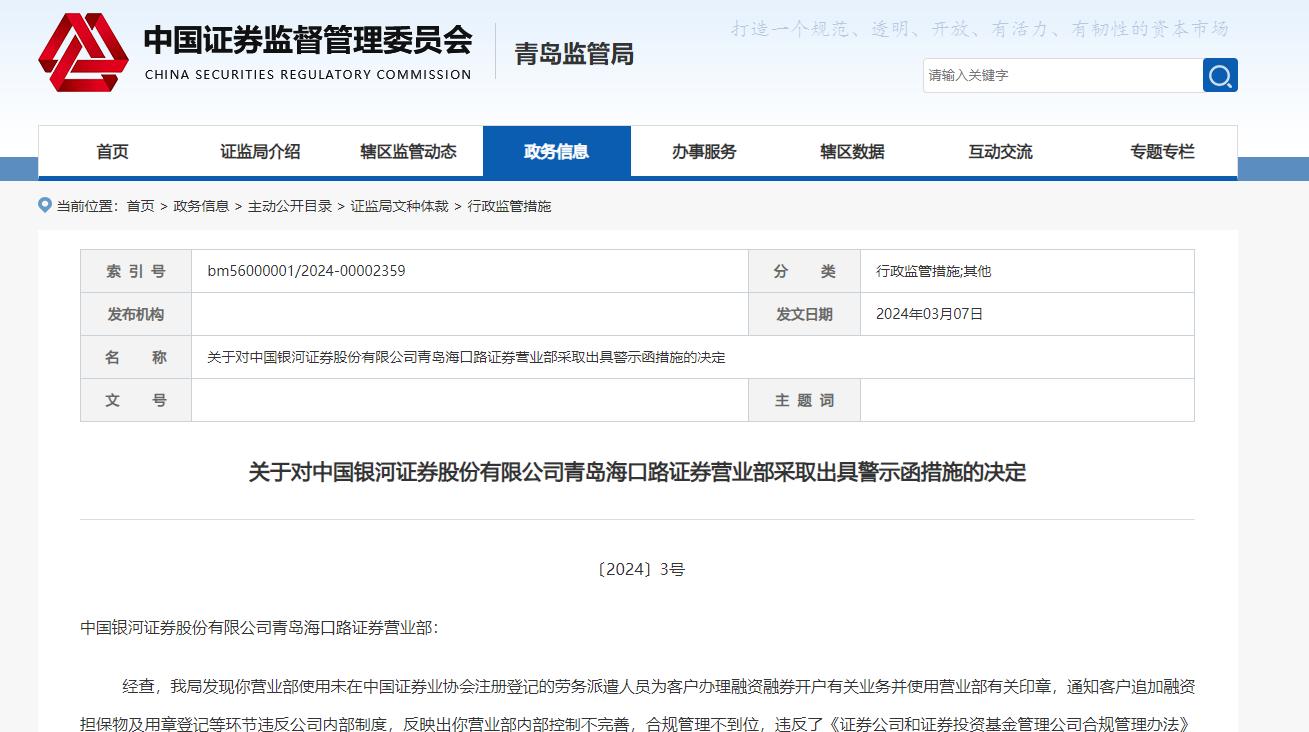Switch to 辖区数据 navigation tab
This screenshot has height=732, width=1309.
852,152
